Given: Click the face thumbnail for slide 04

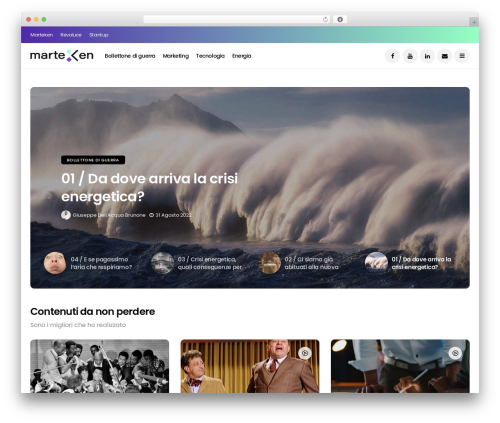Looking at the screenshot, I should point(55,263).
